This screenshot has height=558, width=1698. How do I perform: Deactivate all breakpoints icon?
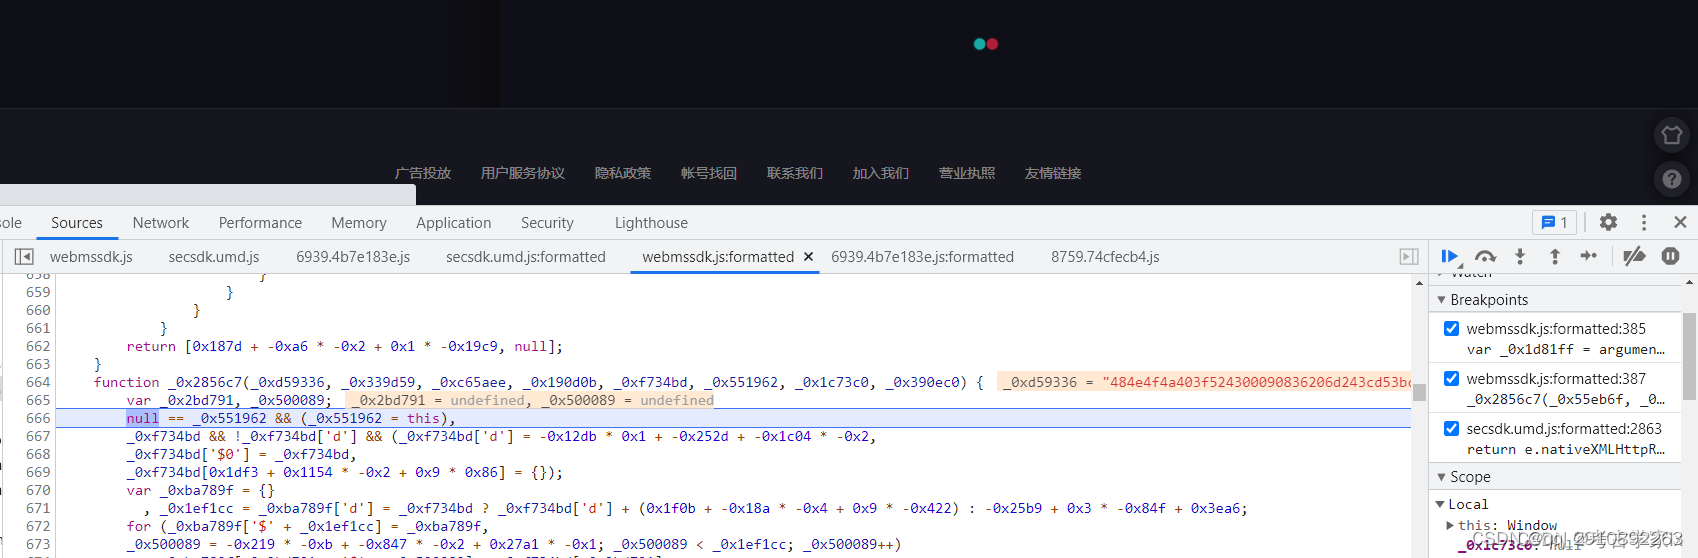(1634, 257)
